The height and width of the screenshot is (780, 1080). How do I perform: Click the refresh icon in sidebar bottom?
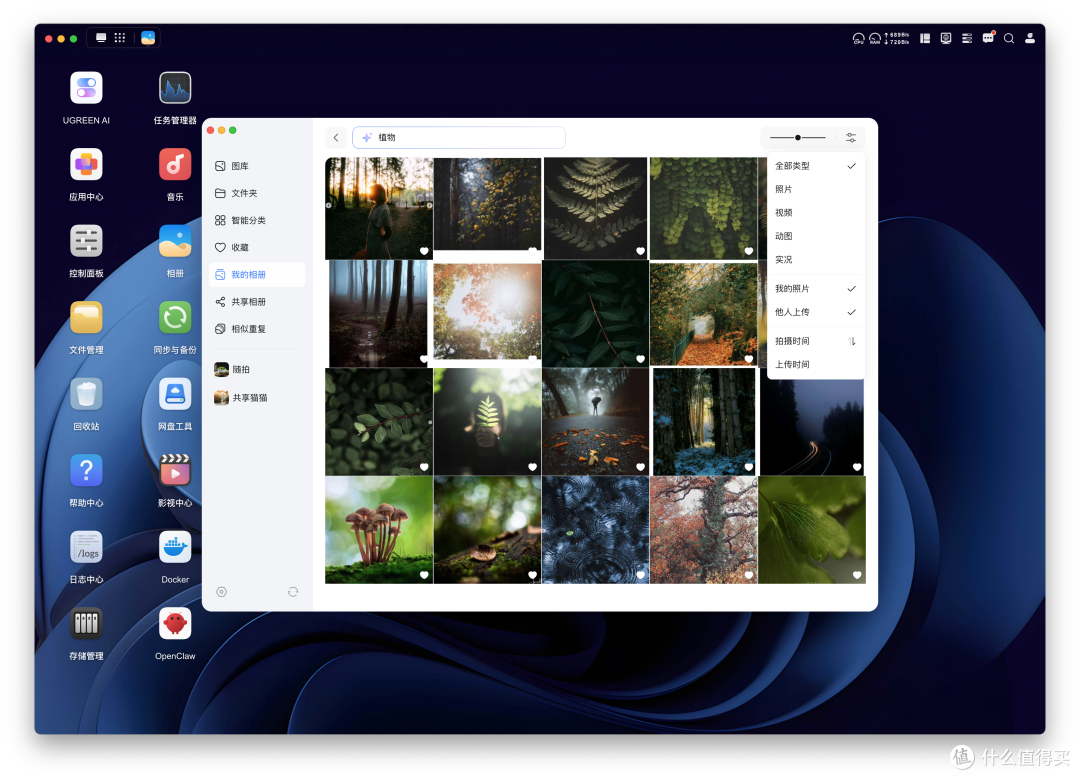[293, 592]
